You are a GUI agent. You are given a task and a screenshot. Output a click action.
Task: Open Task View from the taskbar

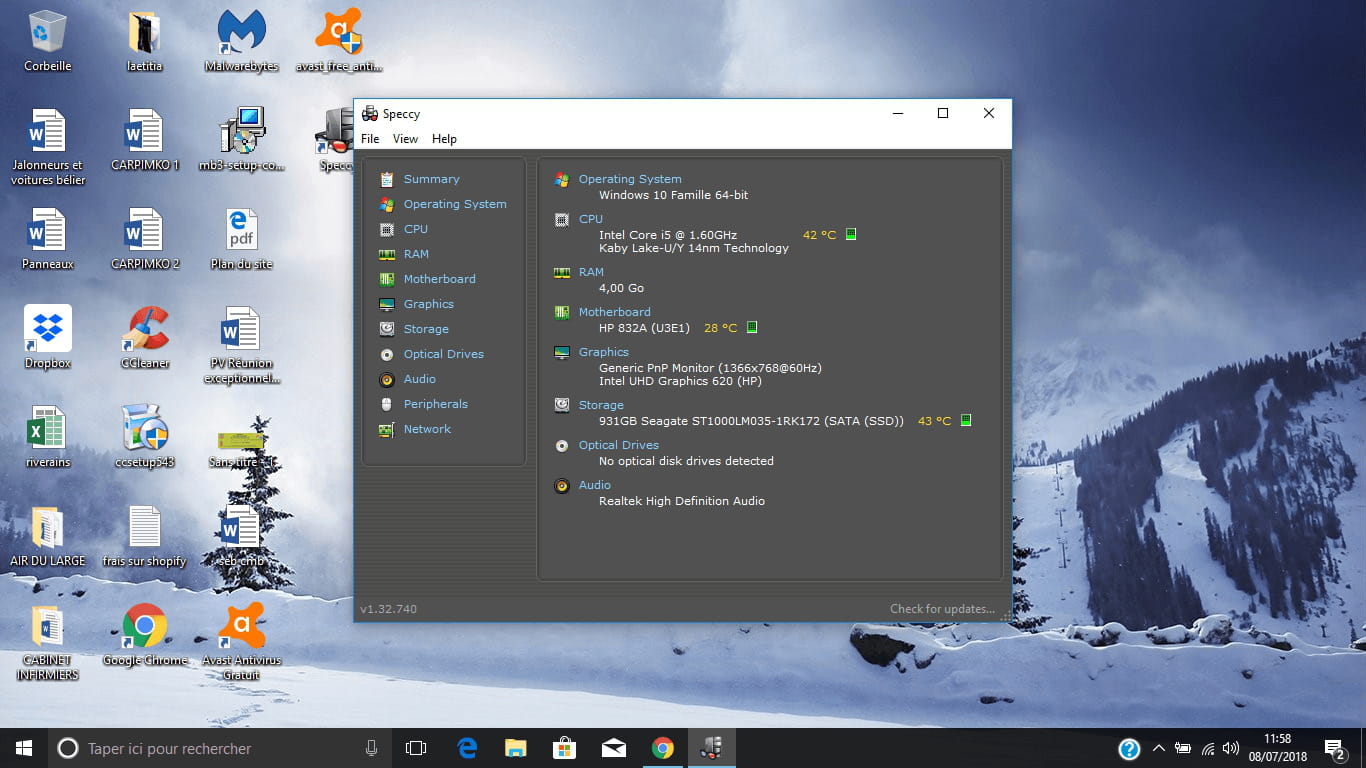(416, 748)
